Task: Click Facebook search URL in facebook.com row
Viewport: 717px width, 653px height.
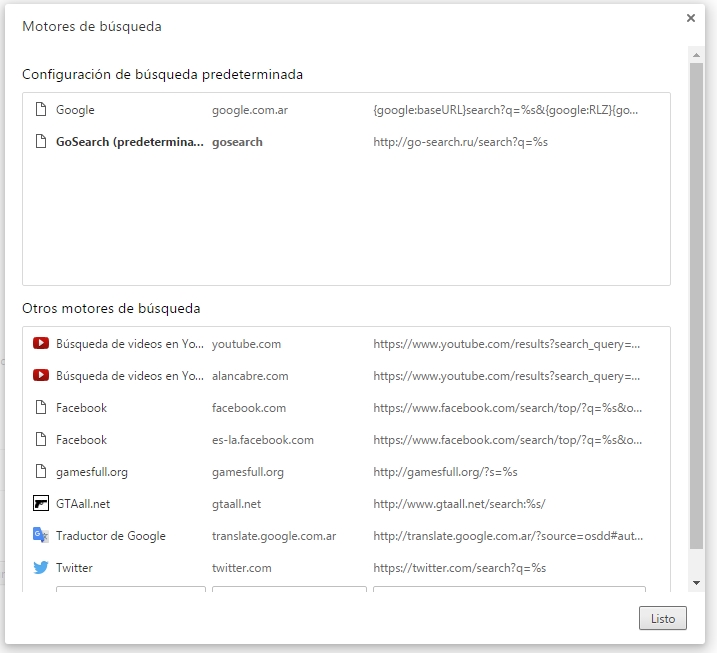Action: click(x=508, y=408)
